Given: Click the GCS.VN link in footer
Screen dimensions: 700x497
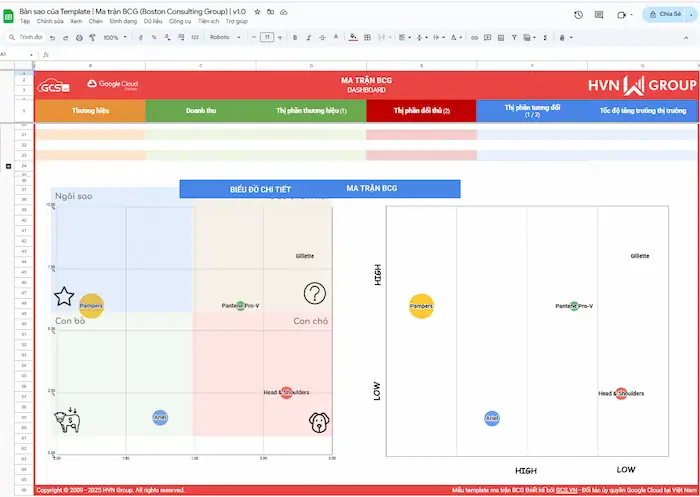Looking at the screenshot, I should click(566, 490).
